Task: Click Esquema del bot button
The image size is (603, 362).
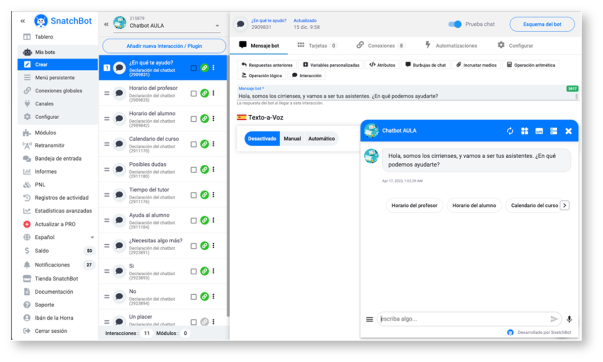Action: tap(542, 24)
